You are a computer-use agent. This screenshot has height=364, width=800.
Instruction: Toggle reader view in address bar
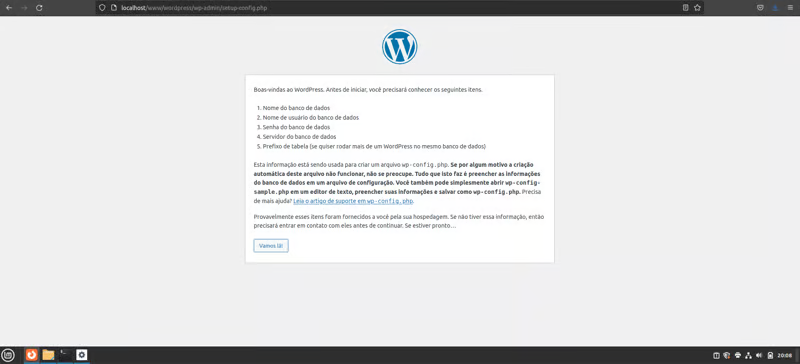point(686,8)
